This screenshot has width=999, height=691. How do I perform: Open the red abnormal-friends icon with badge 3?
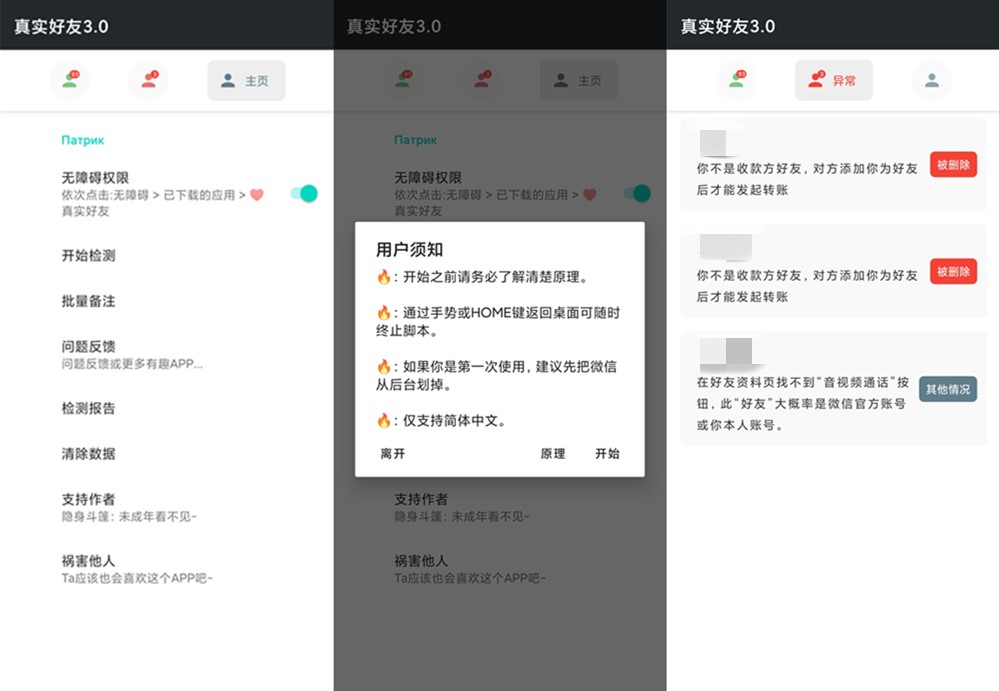pos(149,80)
